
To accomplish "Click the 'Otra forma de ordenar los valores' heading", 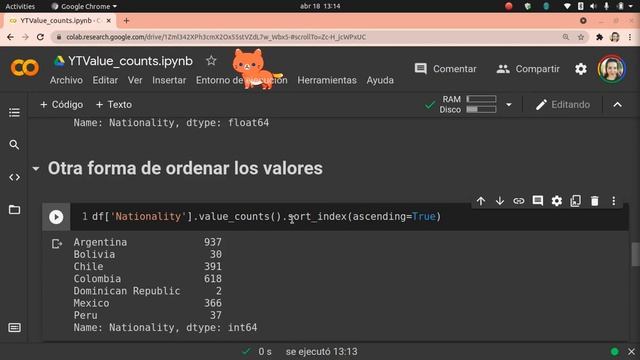I will coord(185,168).
